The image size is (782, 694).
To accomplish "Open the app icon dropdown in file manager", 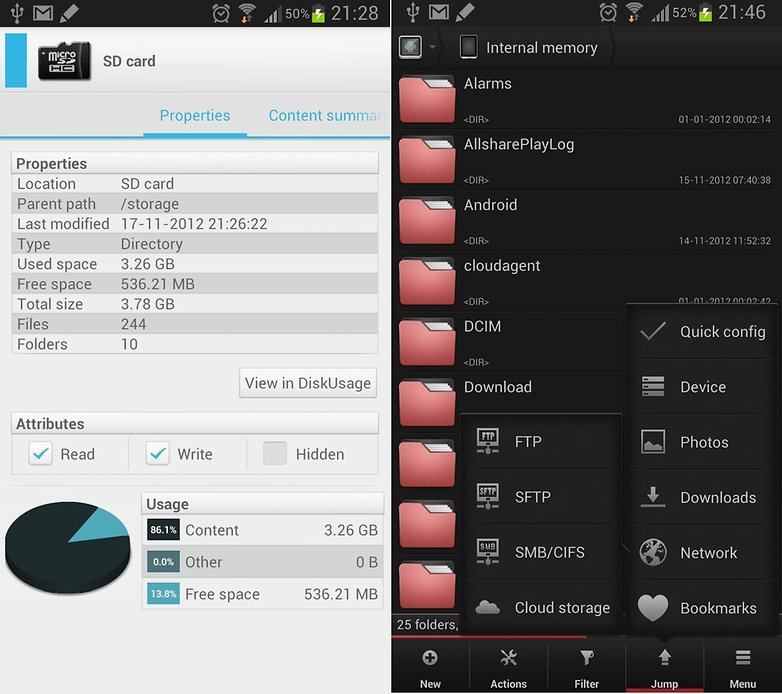I will point(417,47).
